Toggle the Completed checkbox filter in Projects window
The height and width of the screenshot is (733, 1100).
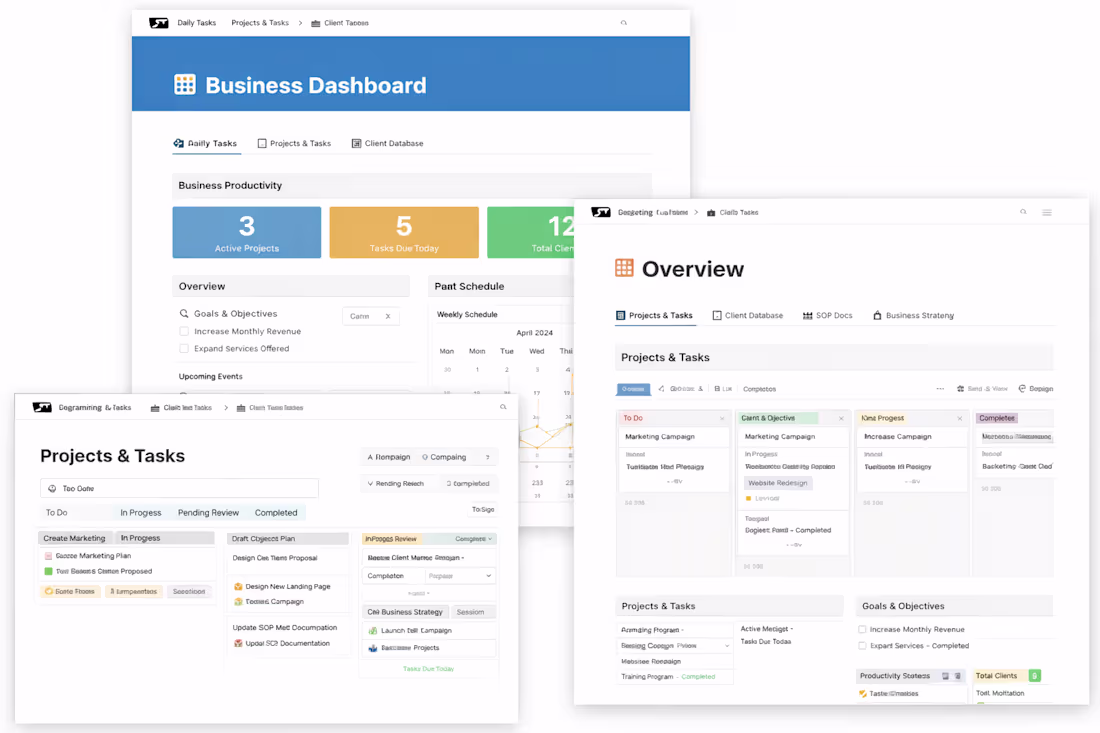pyautogui.click(x=449, y=483)
